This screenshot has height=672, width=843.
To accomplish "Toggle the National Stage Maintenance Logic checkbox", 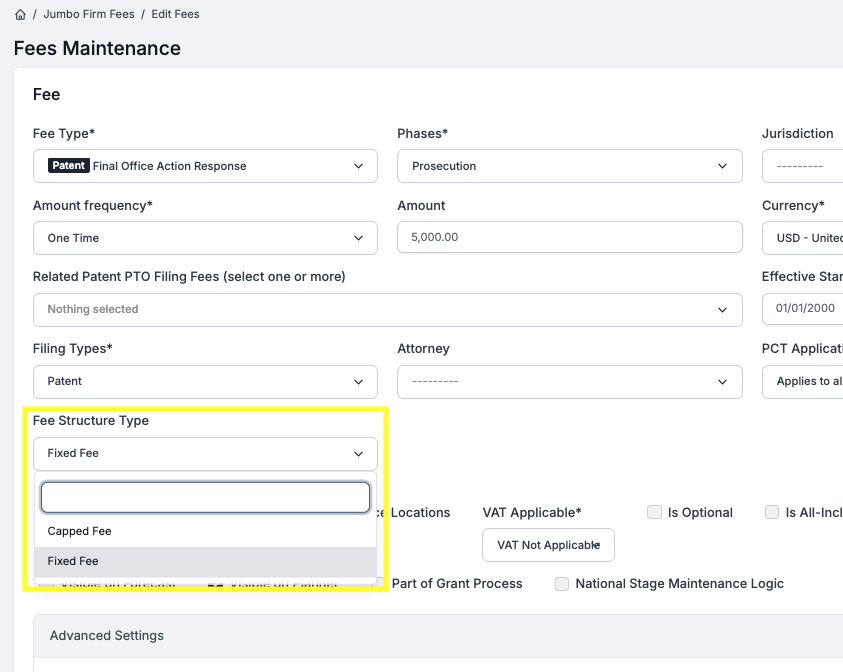I will [x=562, y=584].
